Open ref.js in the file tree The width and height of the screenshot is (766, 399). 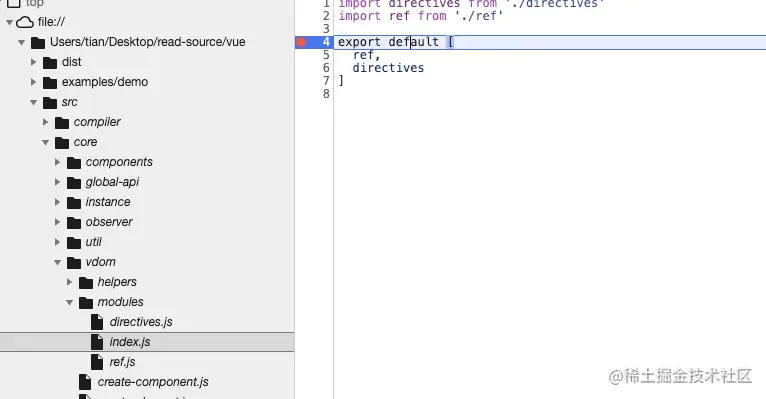(x=122, y=362)
